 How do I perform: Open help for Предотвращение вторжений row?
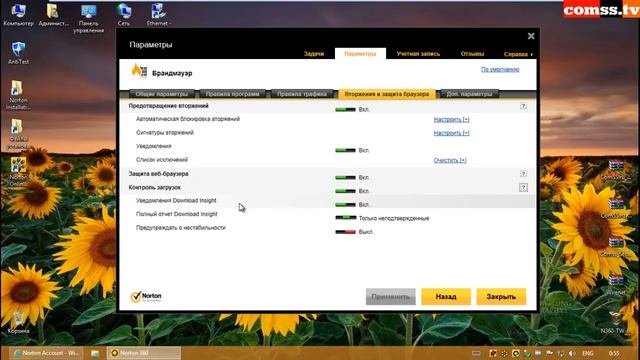(x=523, y=106)
